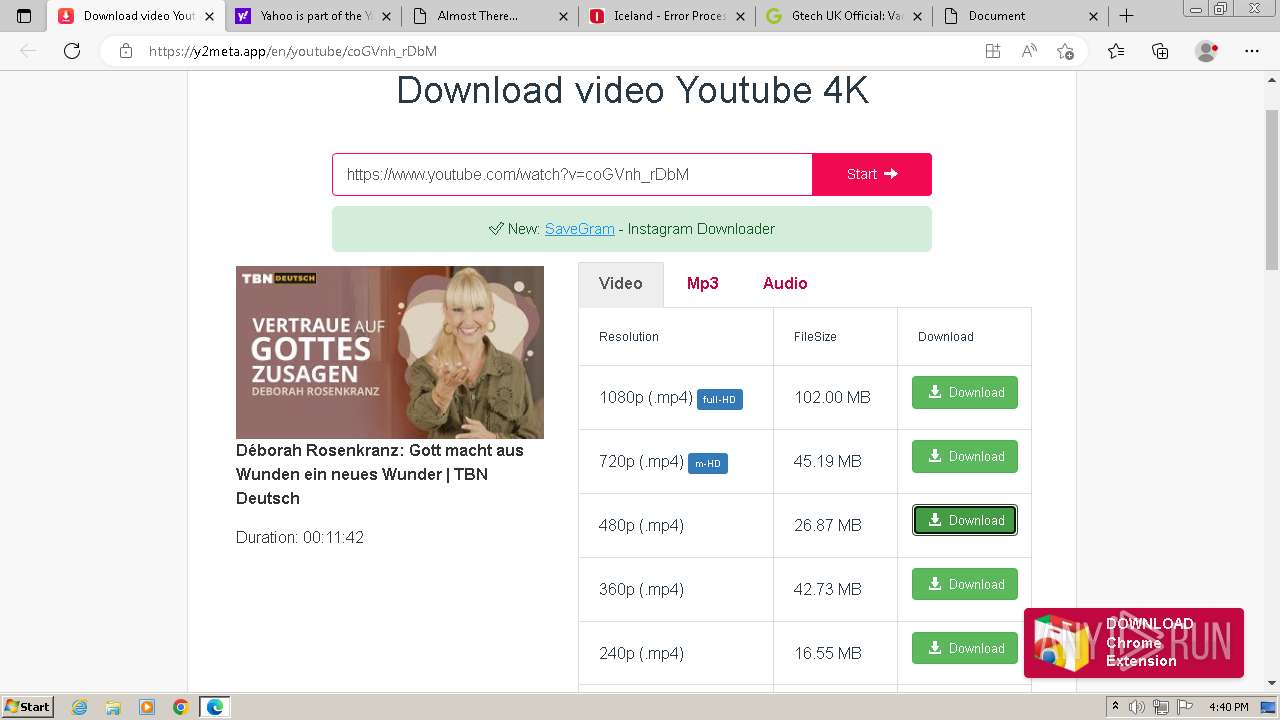Switch to Yahoo is part of tab
This screenshot has height=720, width=1280.
pos(313,16)
